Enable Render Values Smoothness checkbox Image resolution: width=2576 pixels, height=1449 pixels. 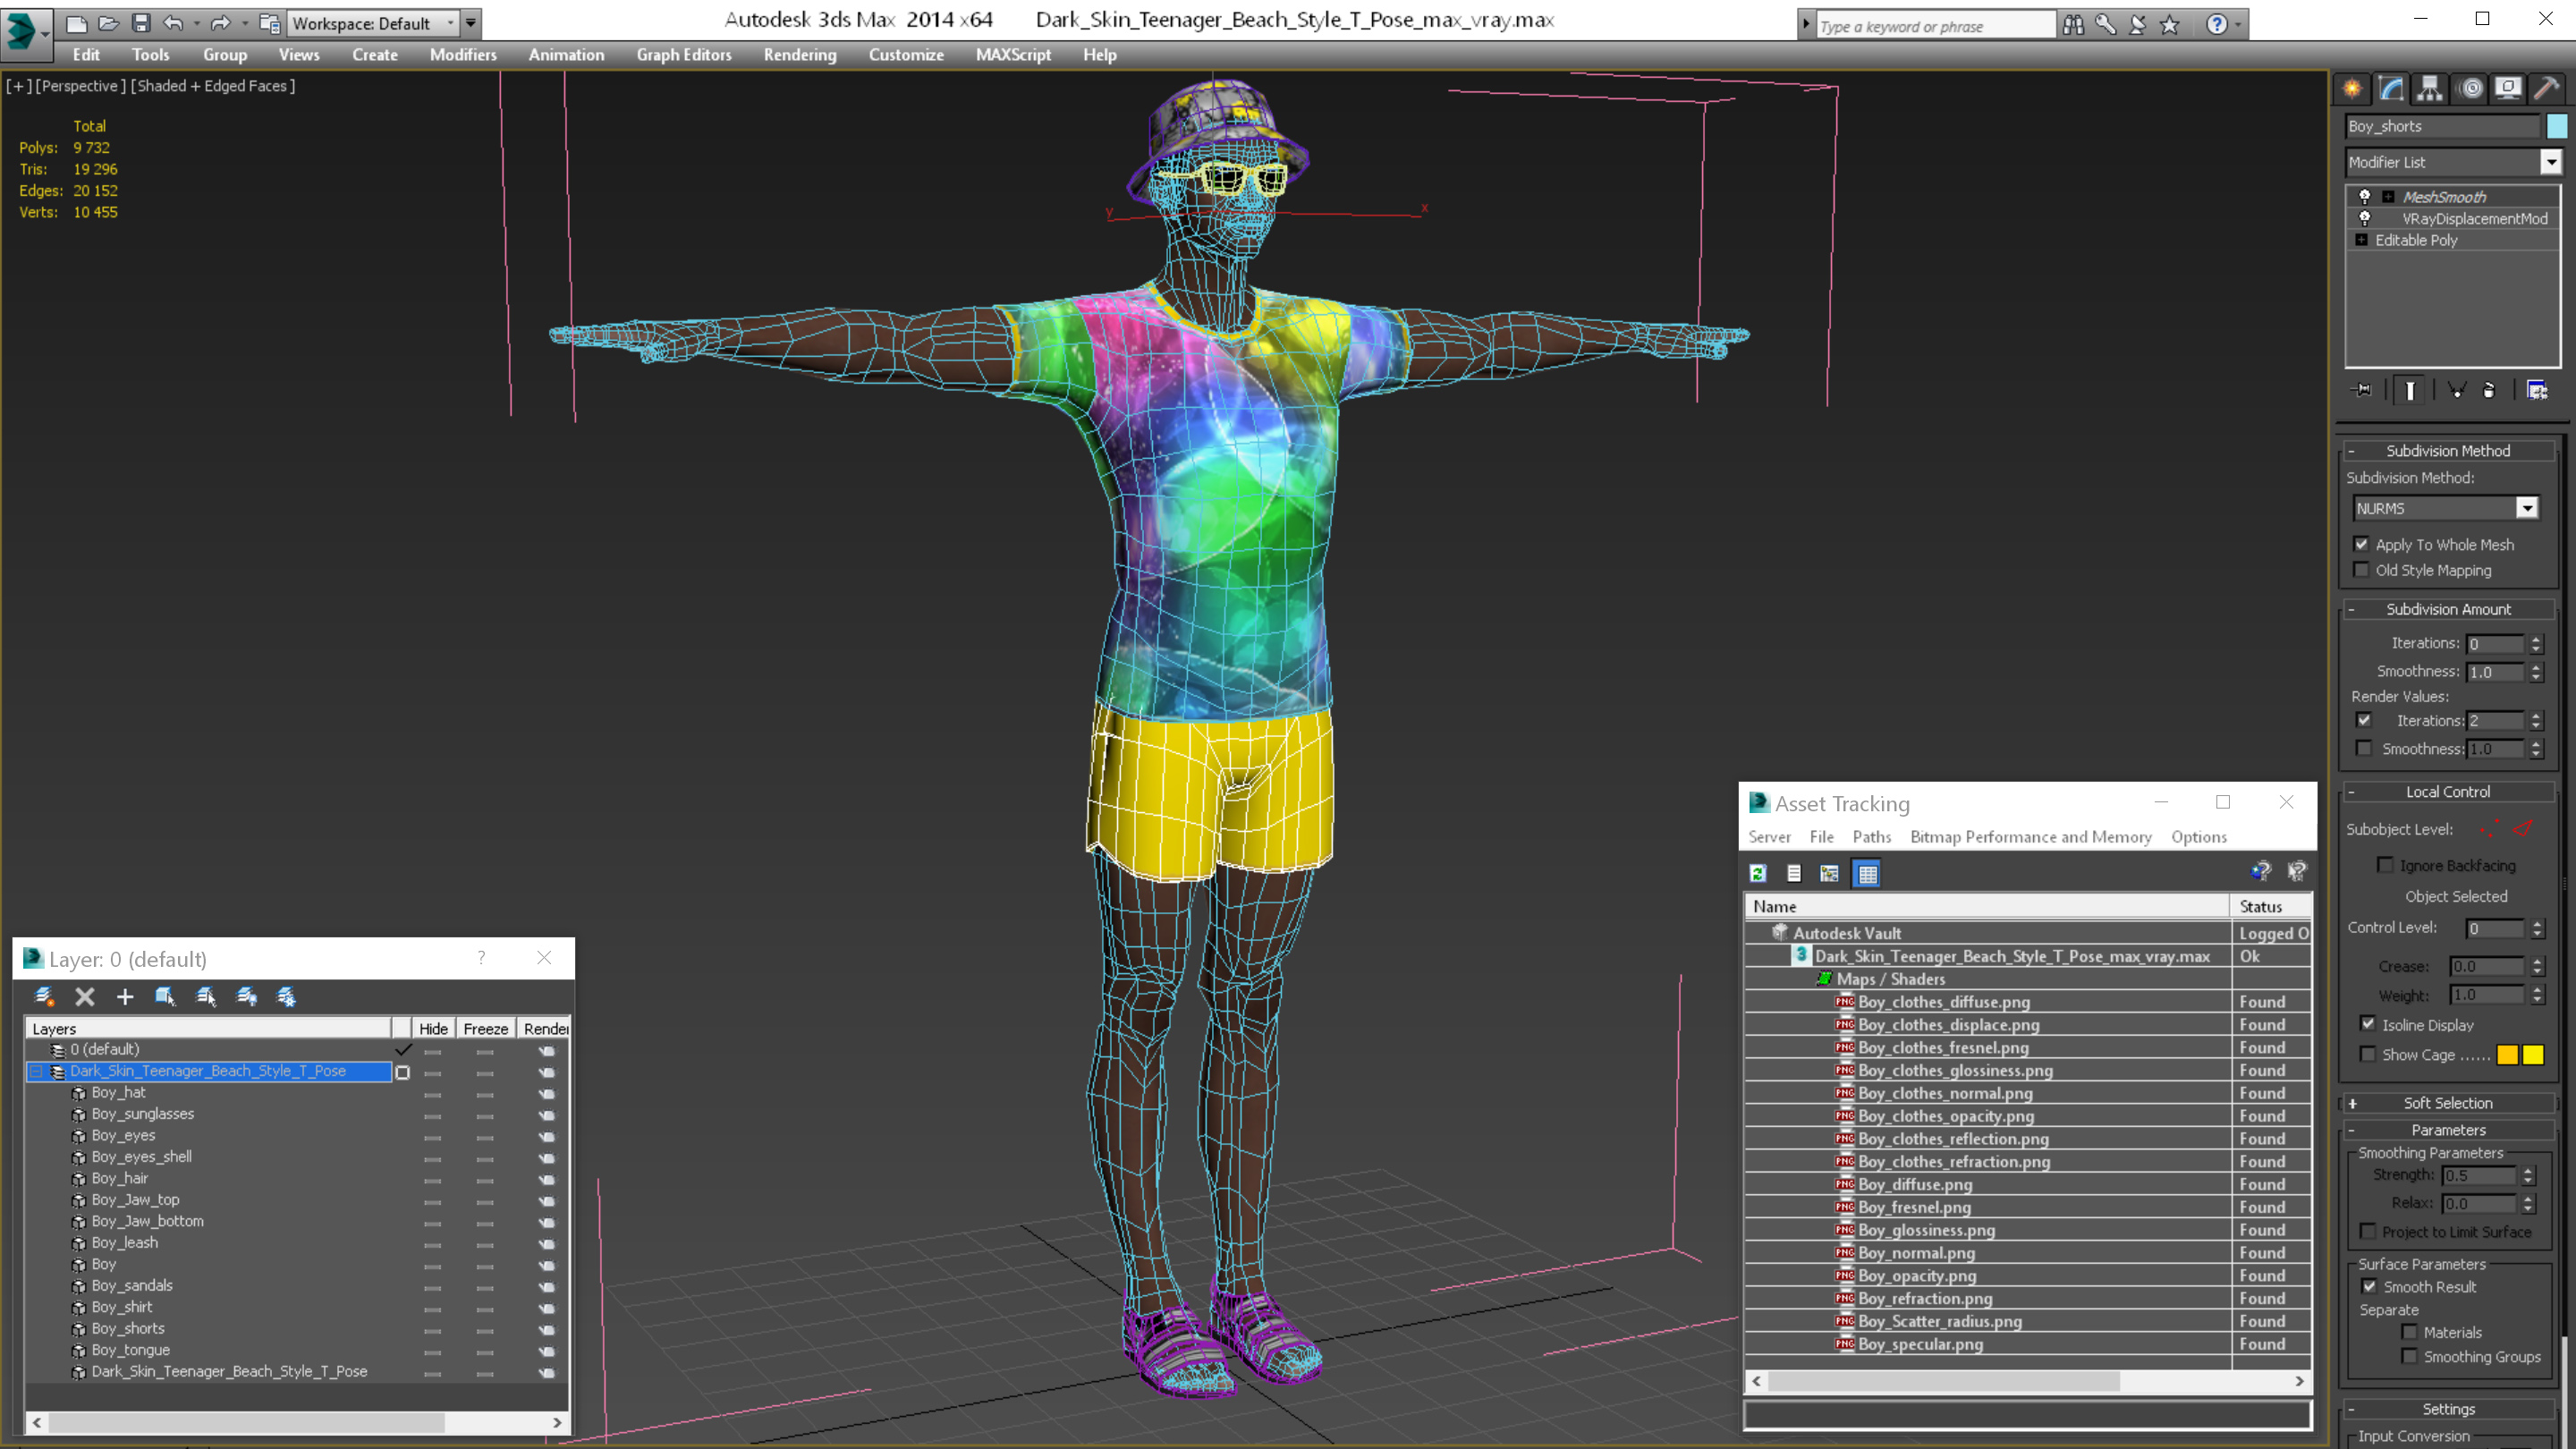tap(2364, 748)
